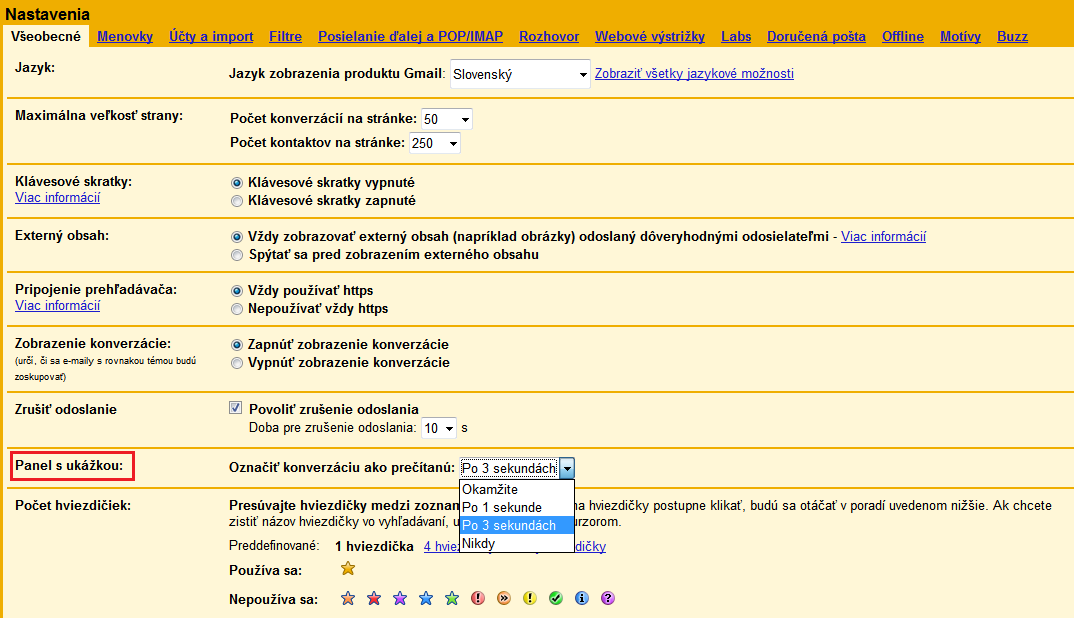The width and height of the screenshot is (1074, 618).
Task: Click the yellow star in Používa sa
Action: [x=348, y=568]
